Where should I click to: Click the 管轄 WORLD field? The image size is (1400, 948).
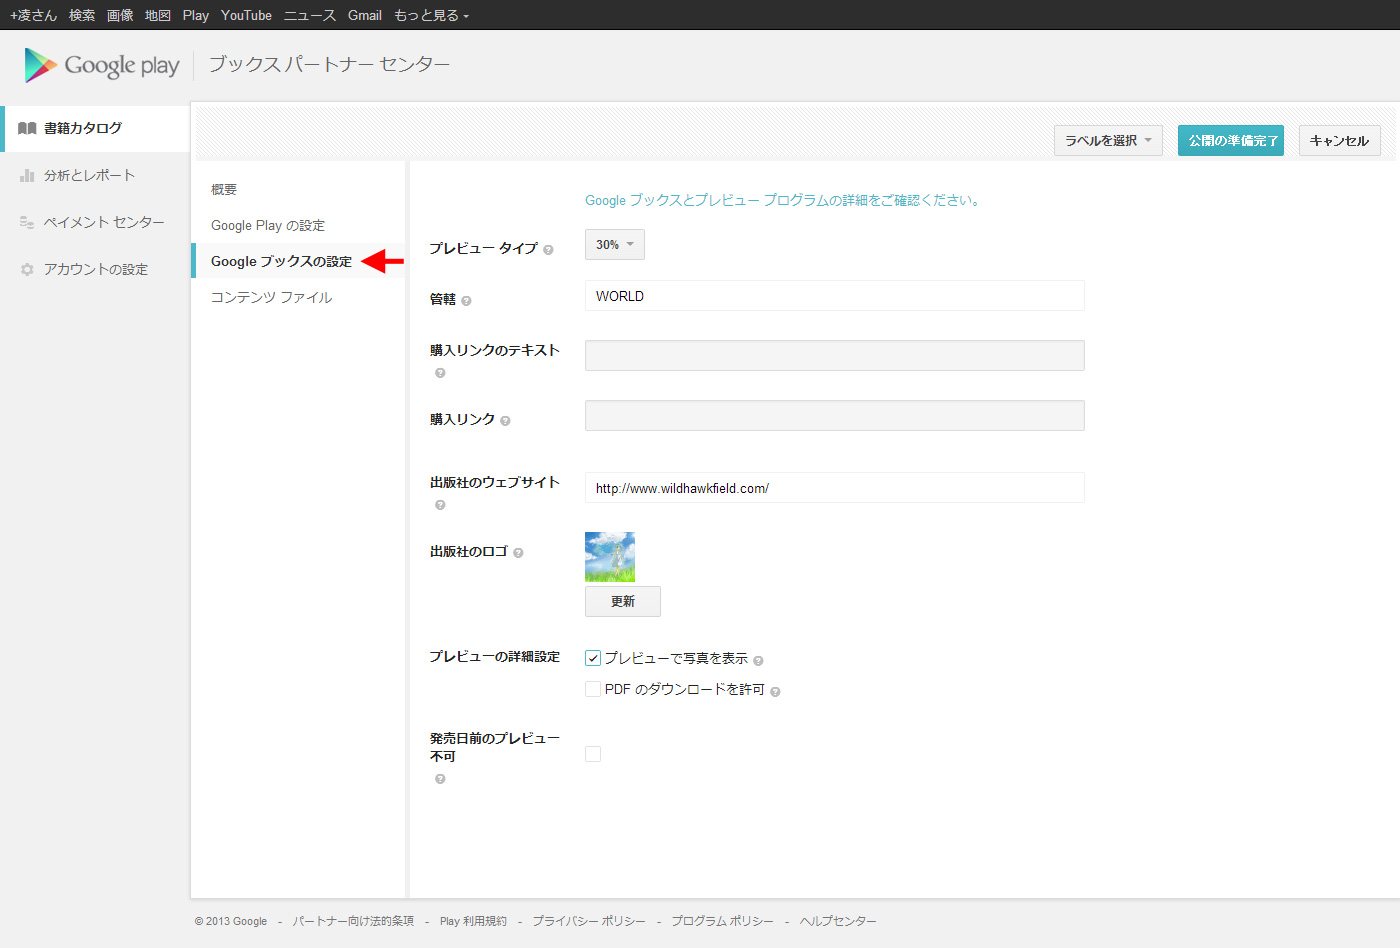(x=835, y=296)
